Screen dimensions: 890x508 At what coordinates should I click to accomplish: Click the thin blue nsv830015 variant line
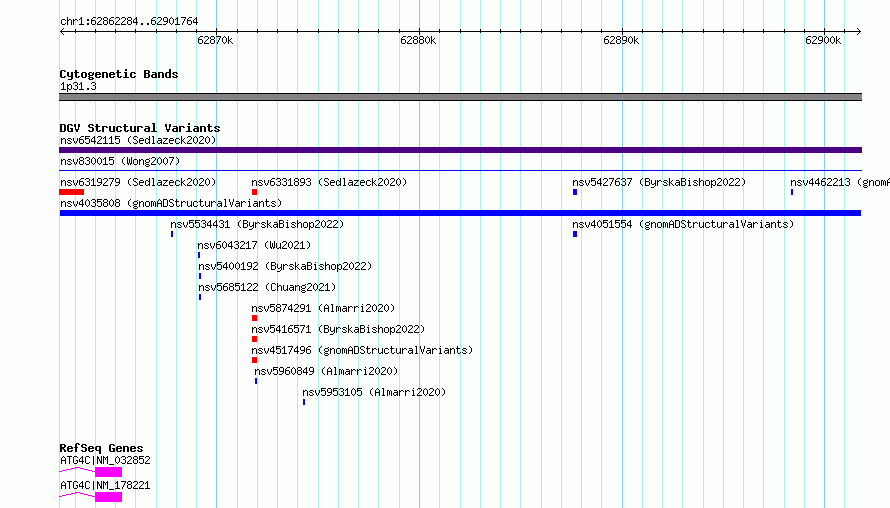(x=460, y=170)
